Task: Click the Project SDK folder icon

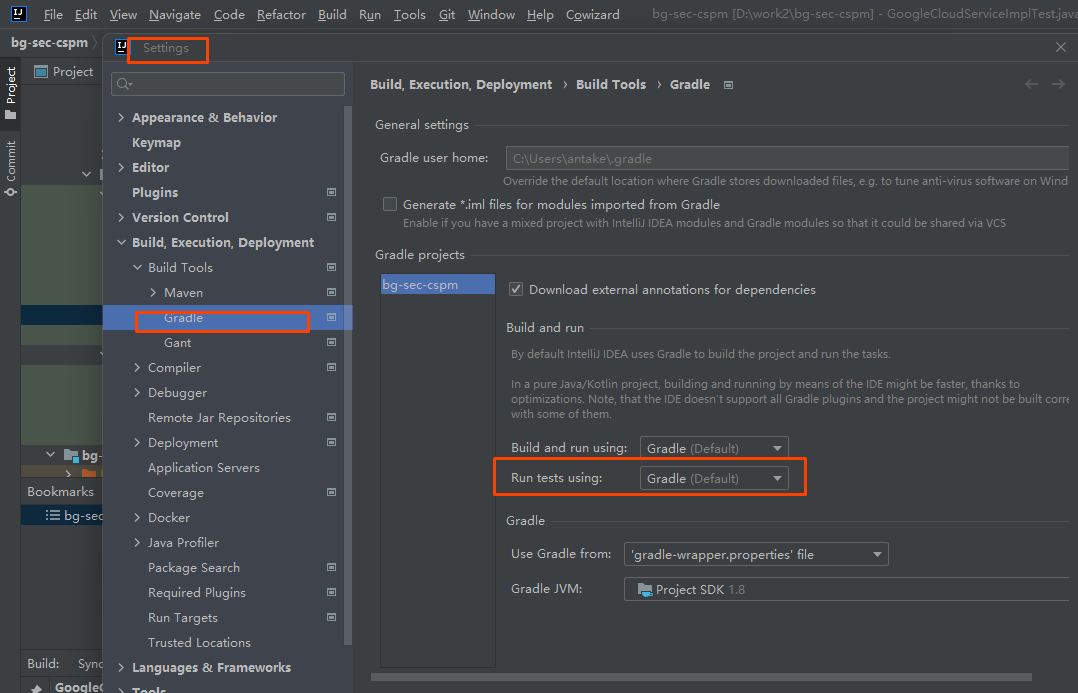Action: click(645, 589)
